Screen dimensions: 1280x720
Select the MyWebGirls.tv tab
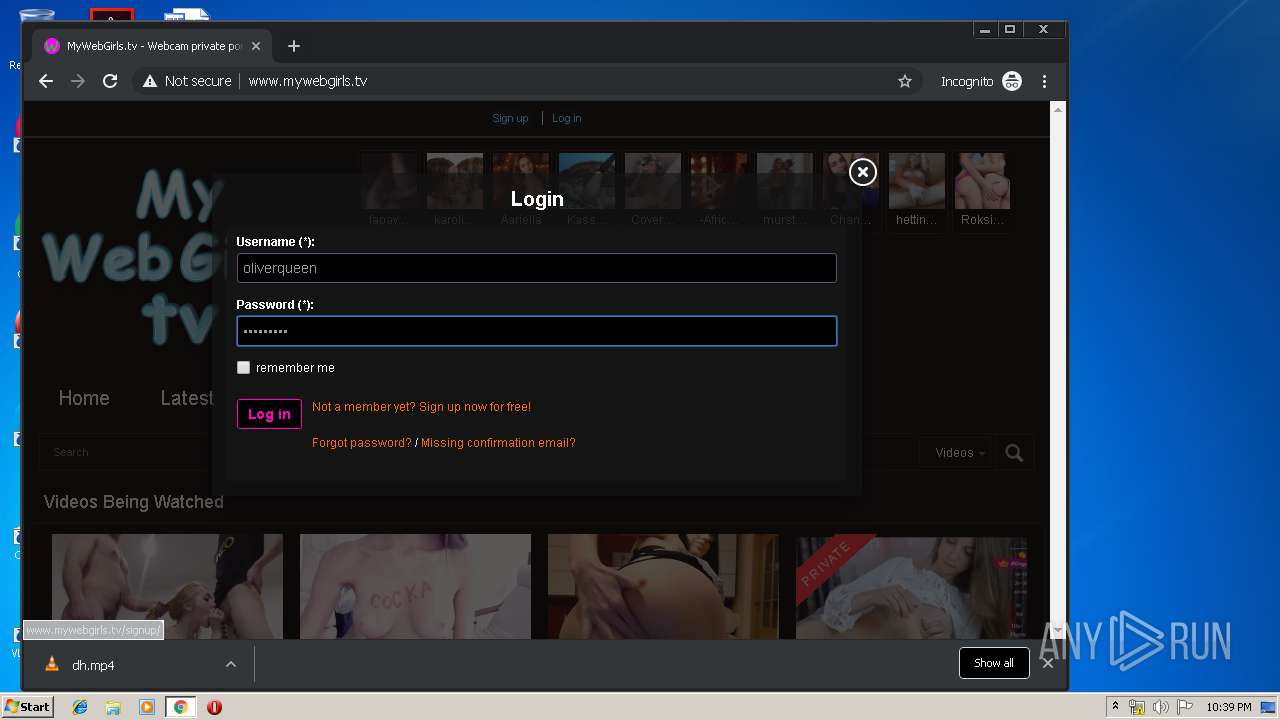pyautogui.click(x=153, y=46)
